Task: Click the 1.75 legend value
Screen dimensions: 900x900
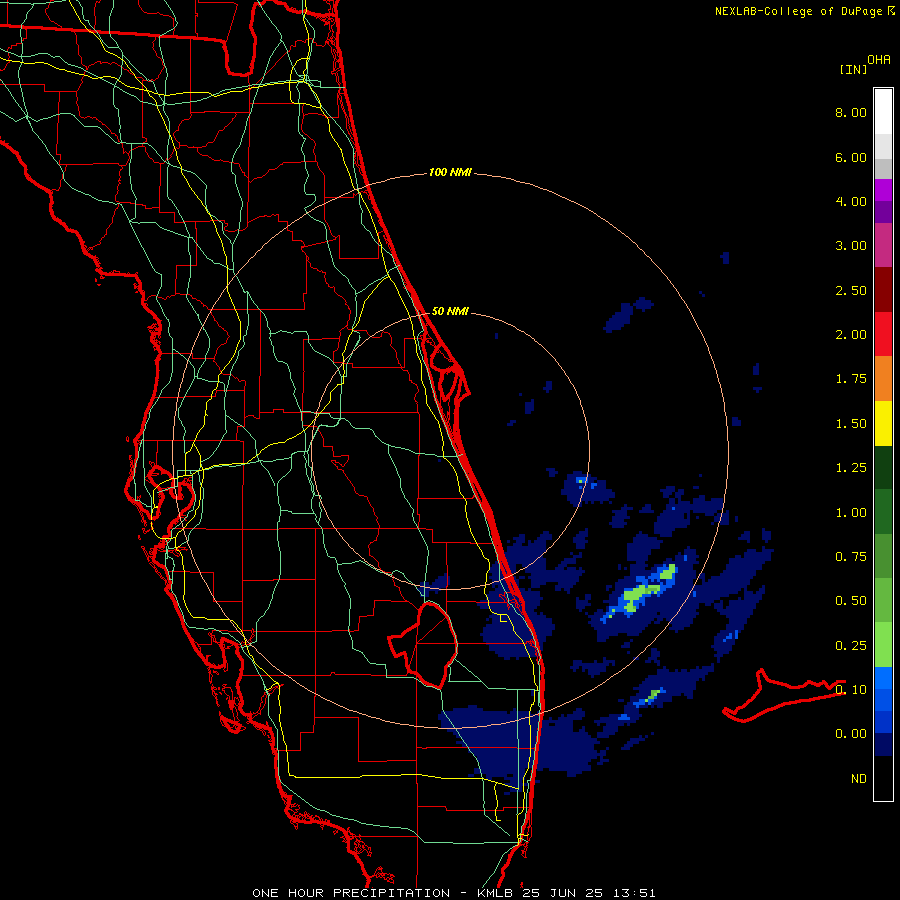Action: point(851,379)
